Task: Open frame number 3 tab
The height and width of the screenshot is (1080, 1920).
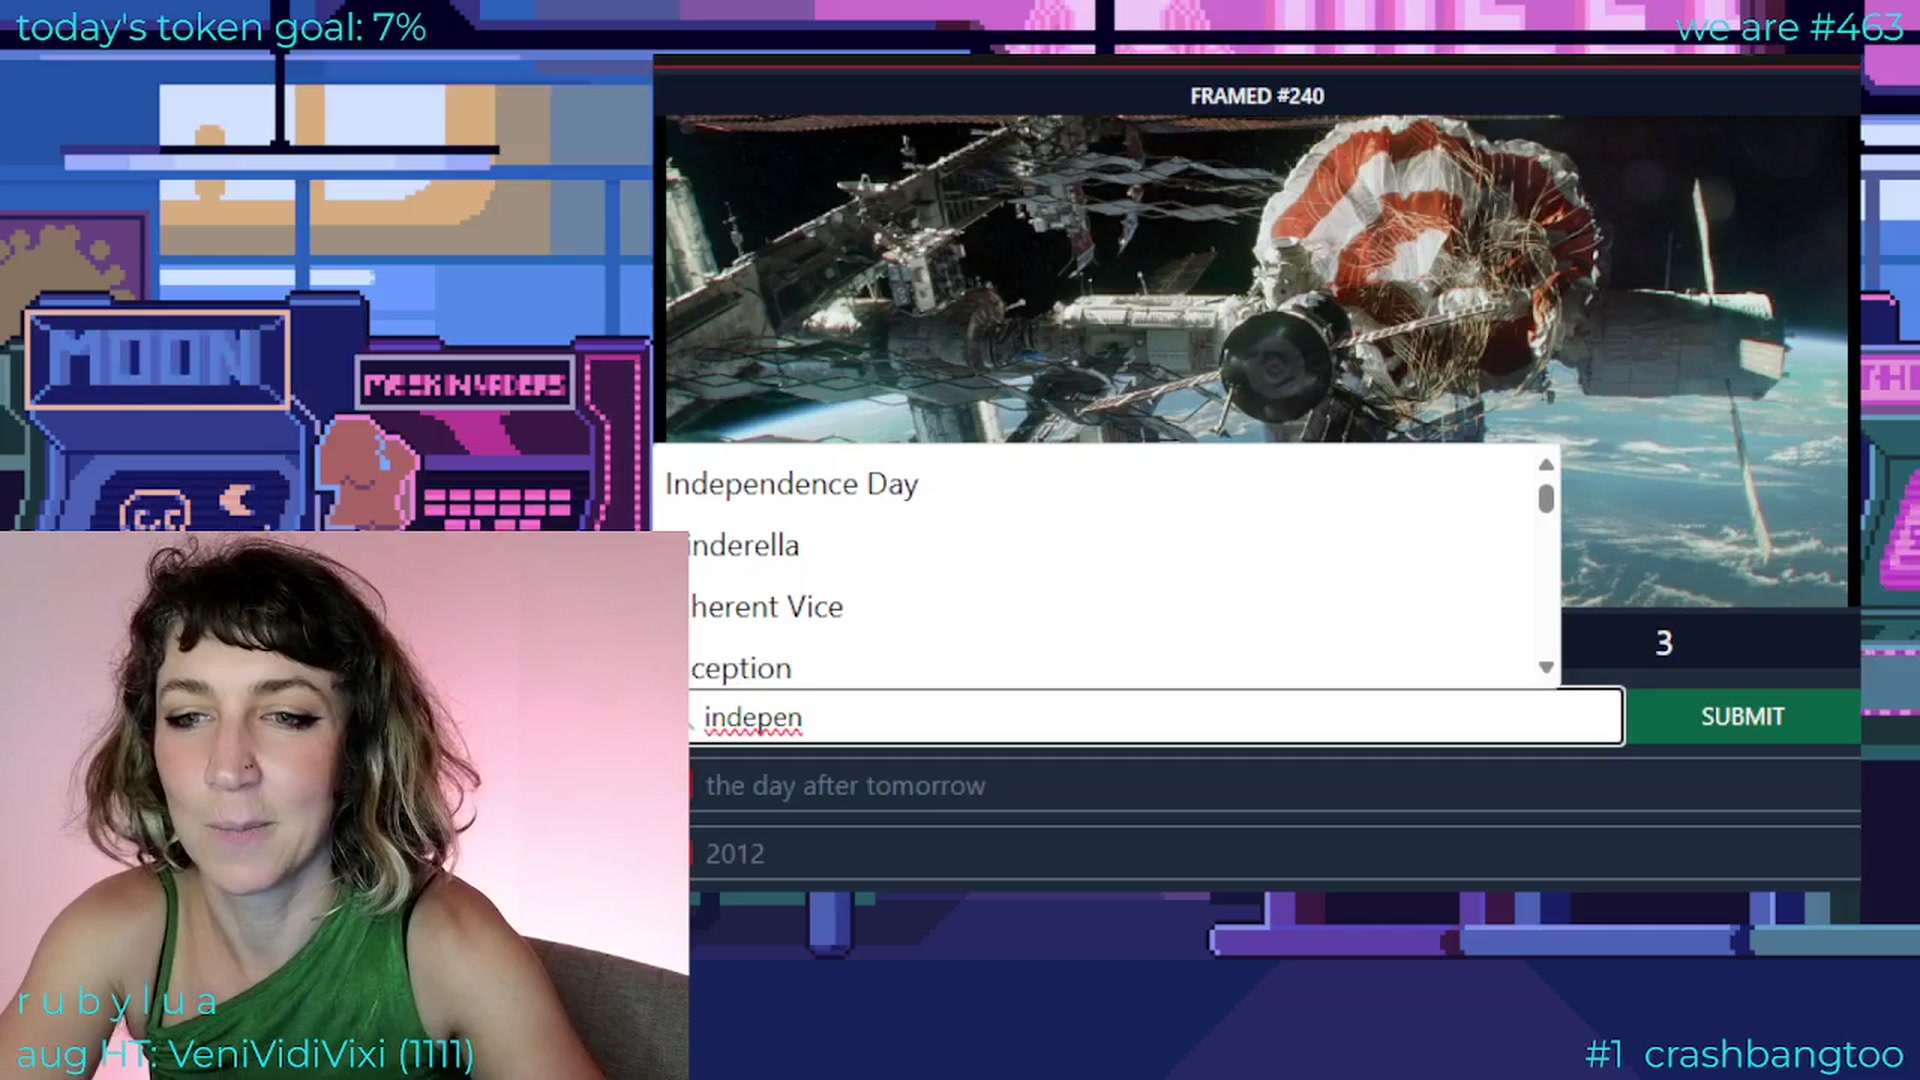Action: point(1664,643)
